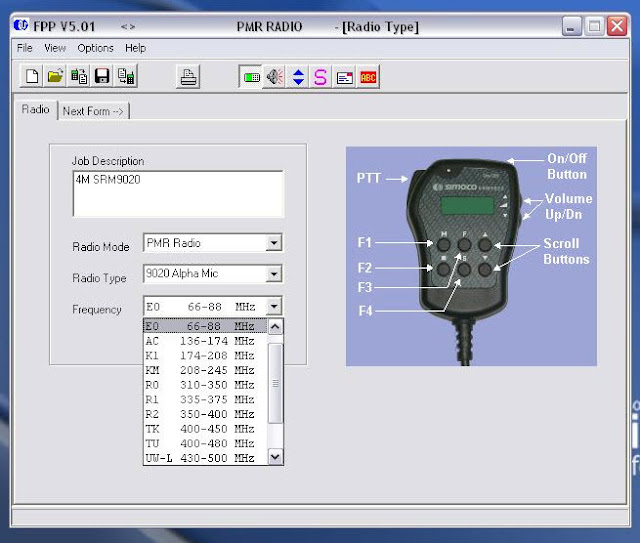The height and width of the screenshot is (543, 640).
Task: Select K1 174-208 MHz frequency band
Action: [x=205, y=356]
